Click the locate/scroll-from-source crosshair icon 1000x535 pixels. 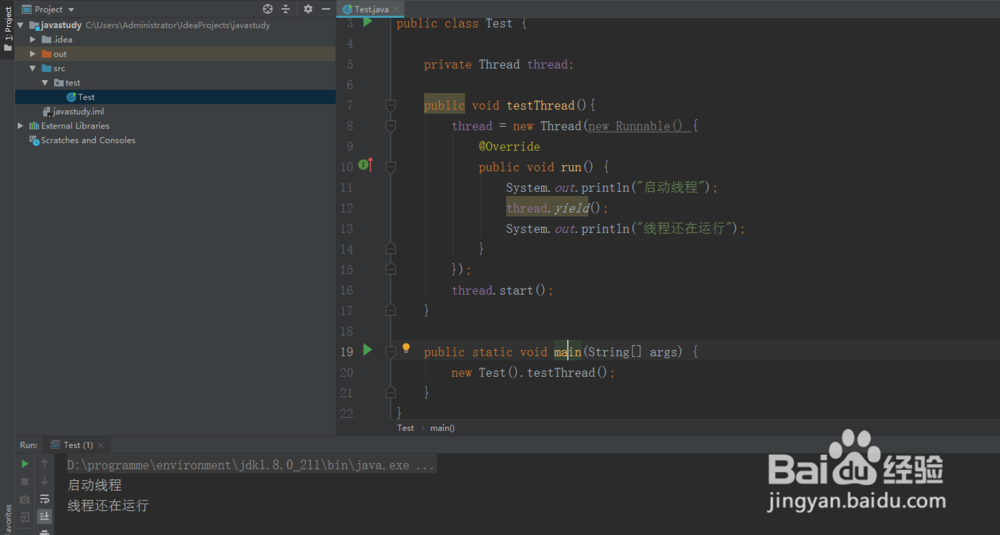[x=268, y=9]
